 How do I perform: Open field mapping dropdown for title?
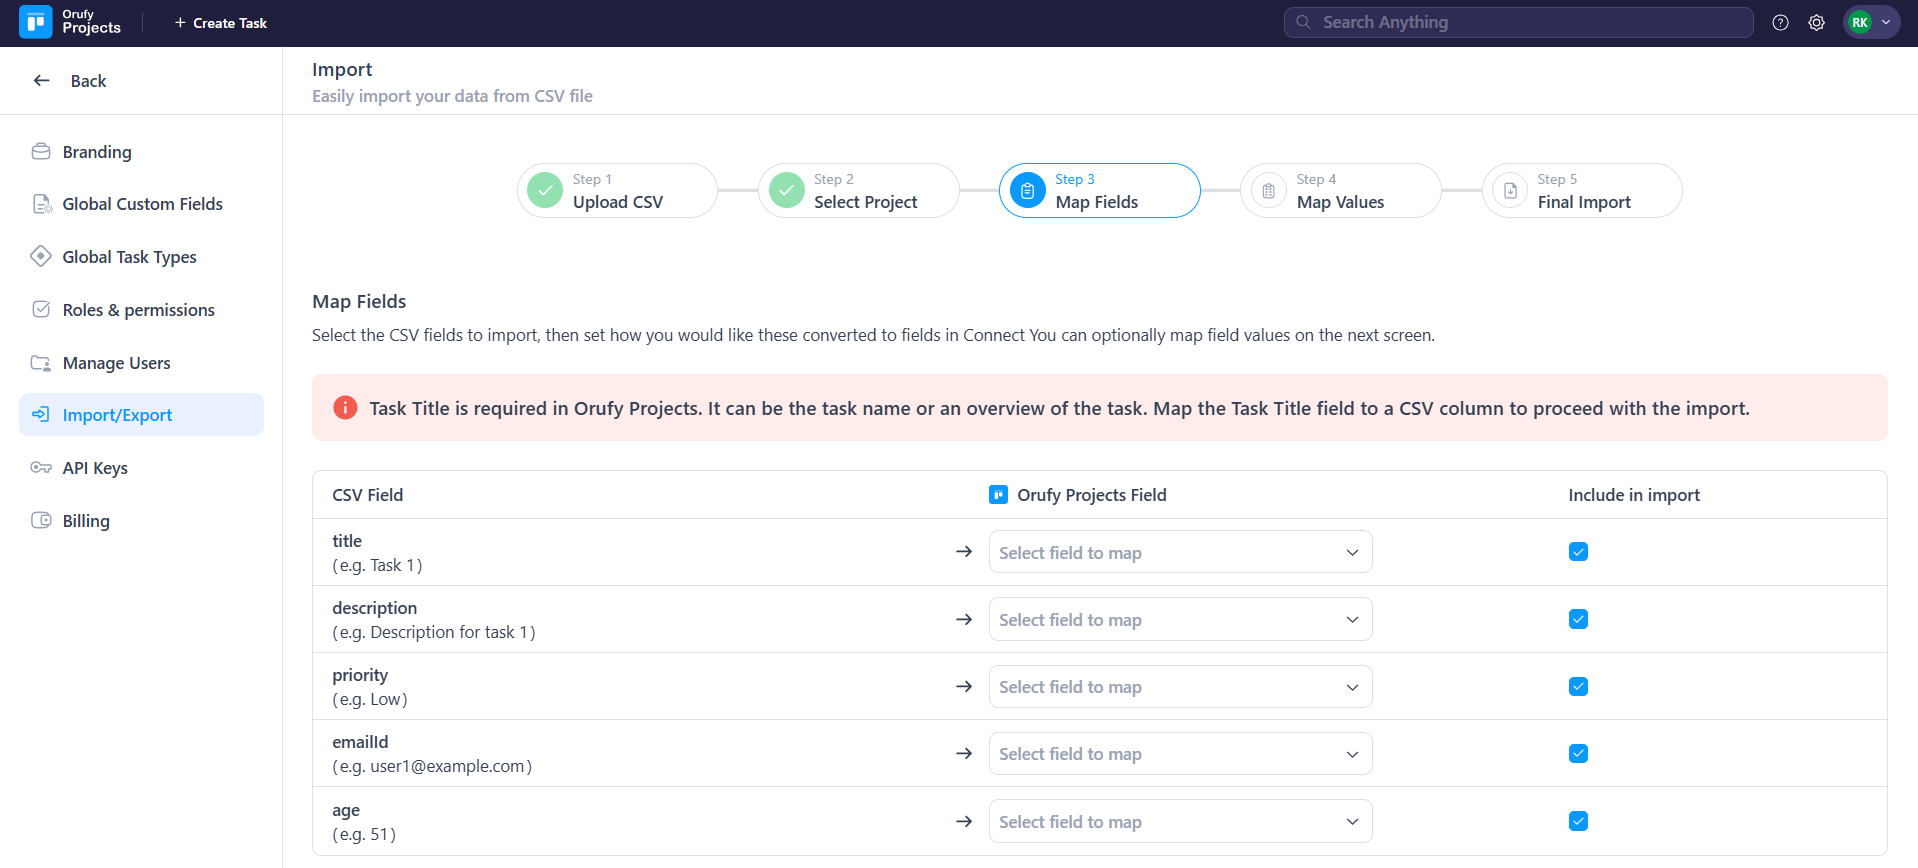(1180, 553)
